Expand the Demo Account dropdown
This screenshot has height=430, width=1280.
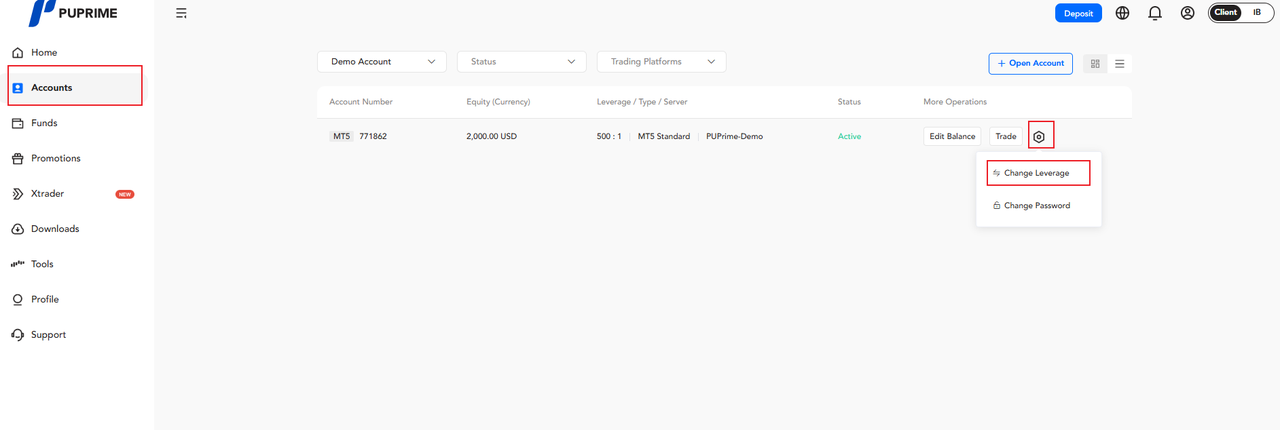pos(382,62)
